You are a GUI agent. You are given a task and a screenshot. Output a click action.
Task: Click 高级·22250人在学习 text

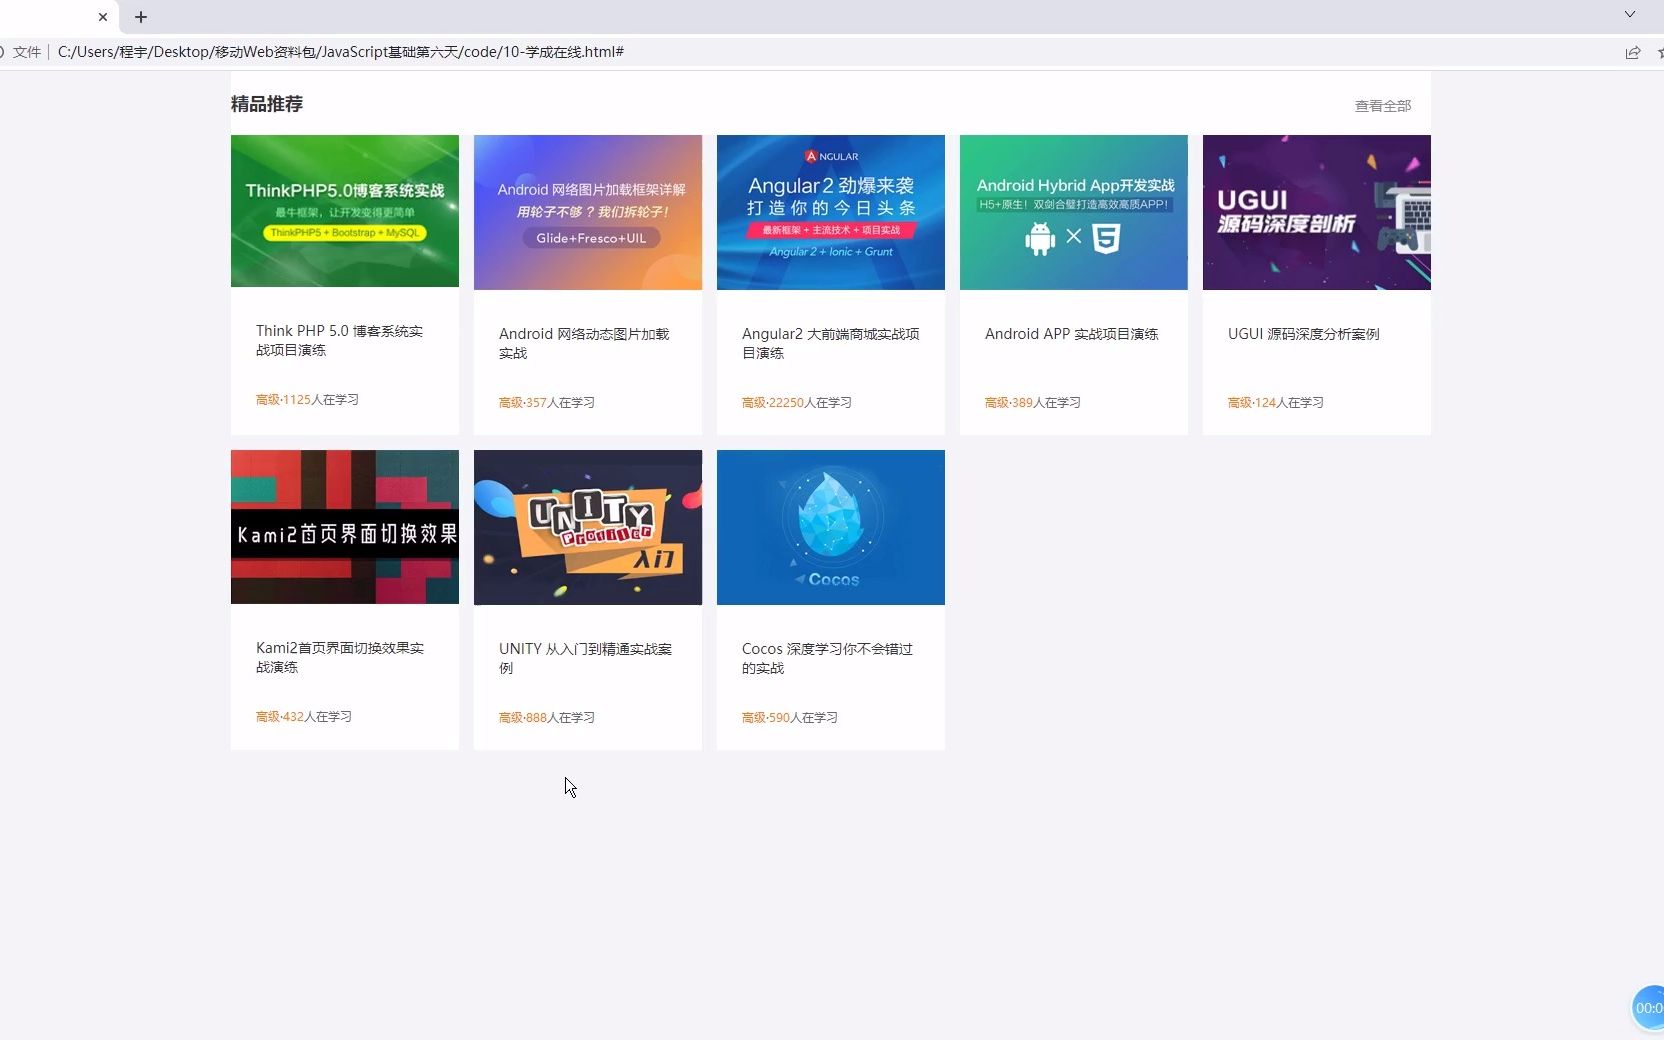797,402
